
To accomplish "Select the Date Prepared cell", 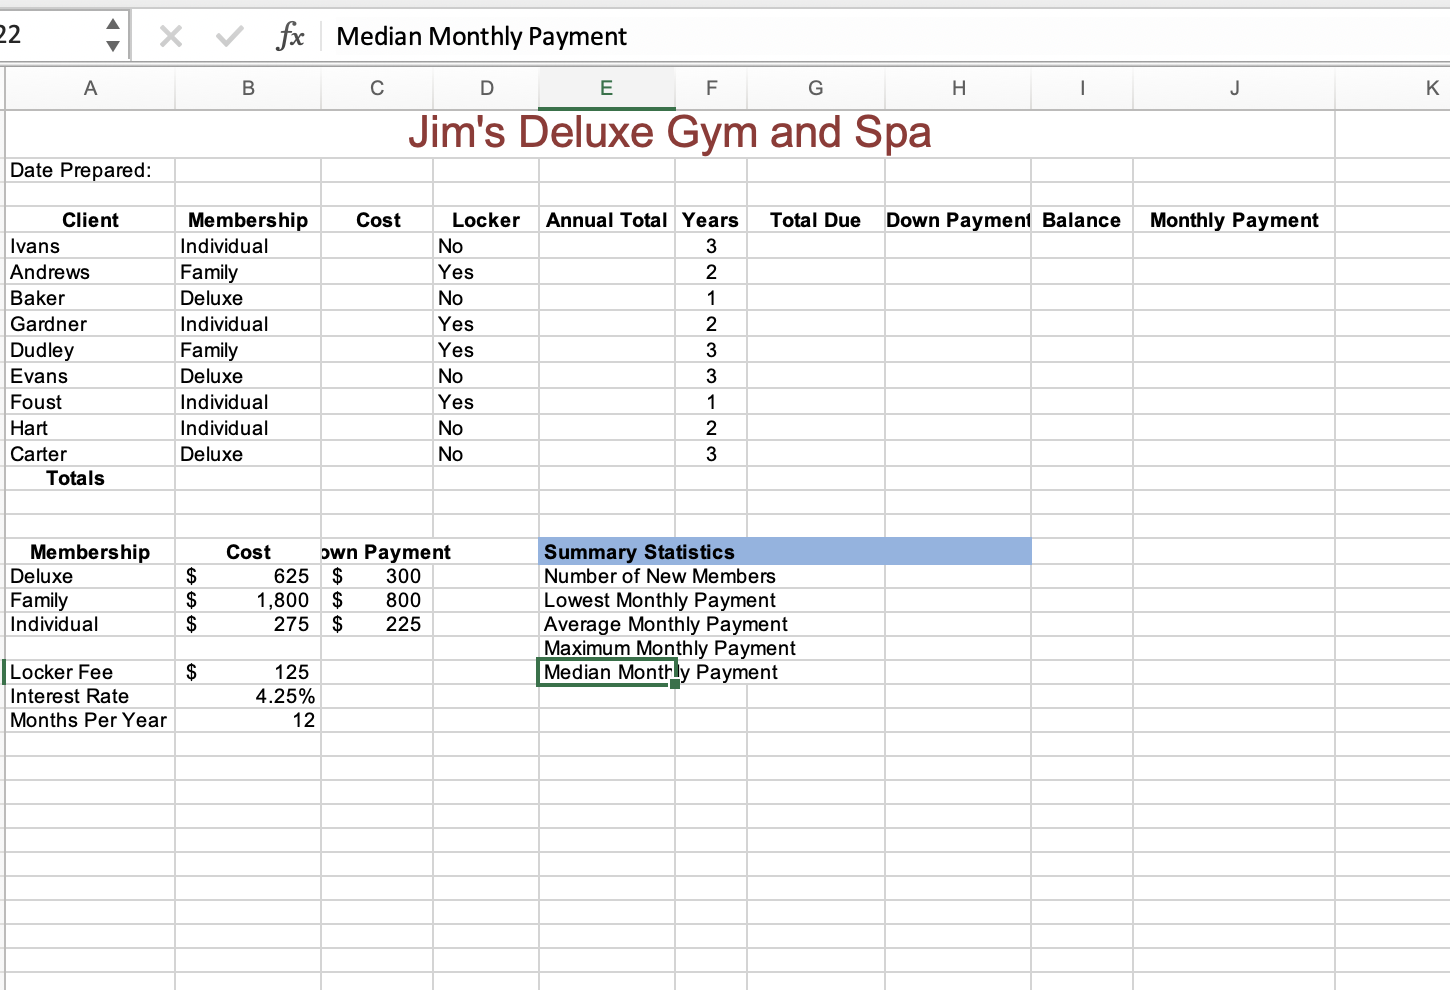I will (x=90, y=170).
